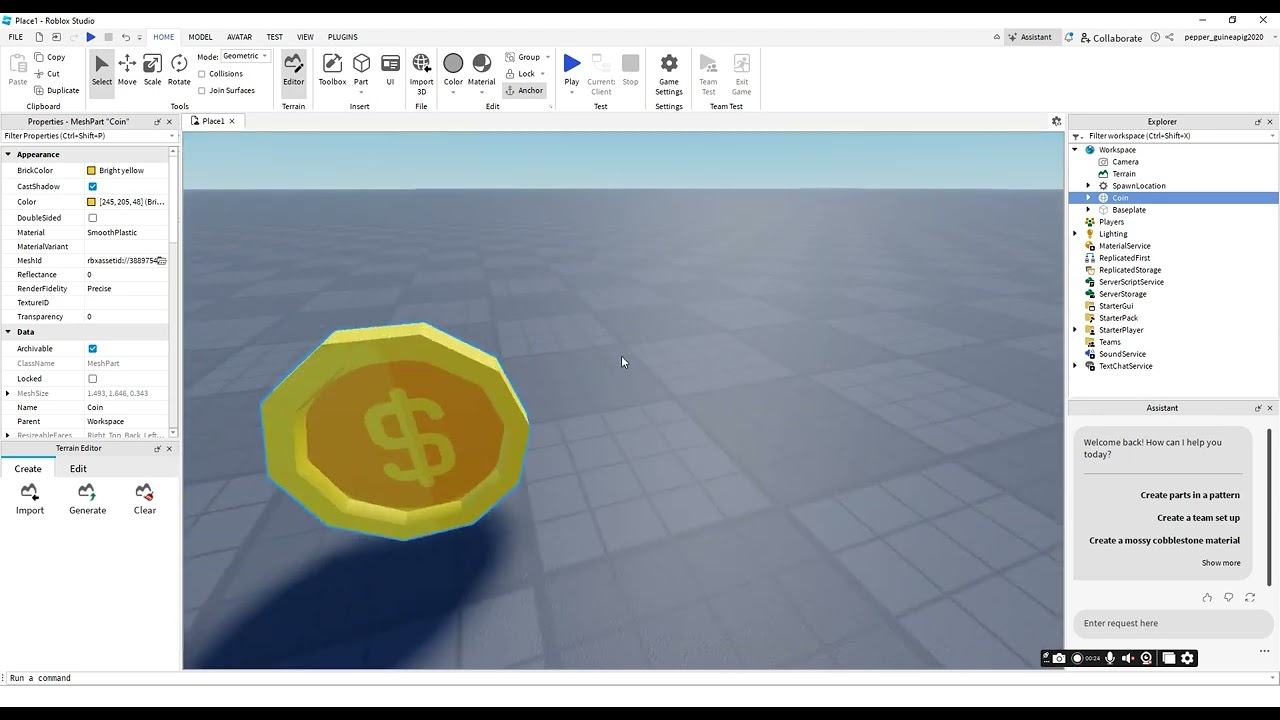This screenshot has width=1280, height=720.
Task: Switch to the PLUGINS tab
Action: 342,37
